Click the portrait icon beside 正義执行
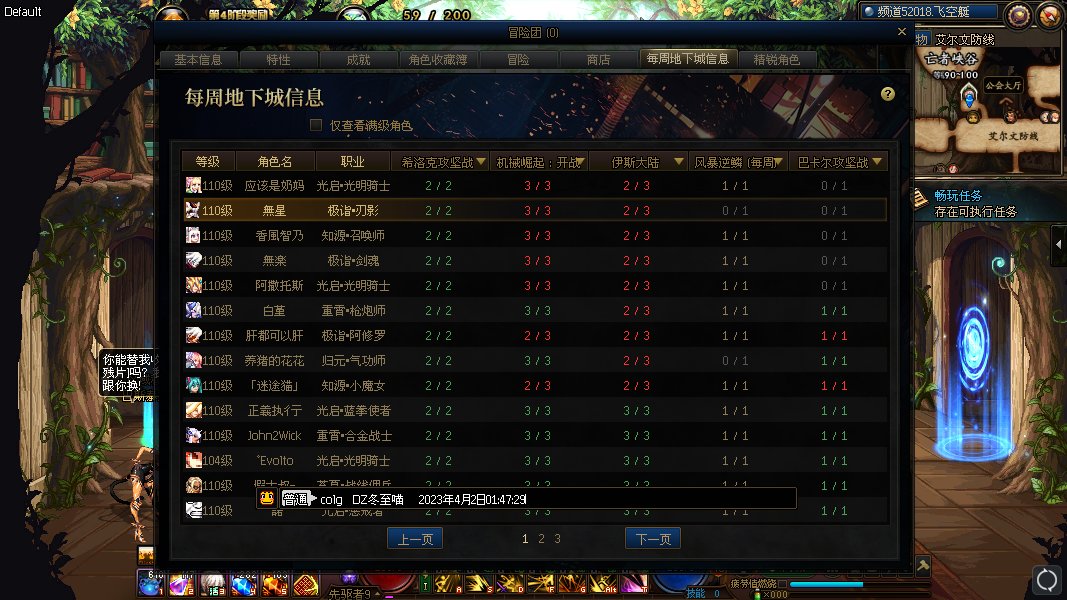Image resolution: width=1067 pixels, height=600 pixels. [x=193, y=410]
